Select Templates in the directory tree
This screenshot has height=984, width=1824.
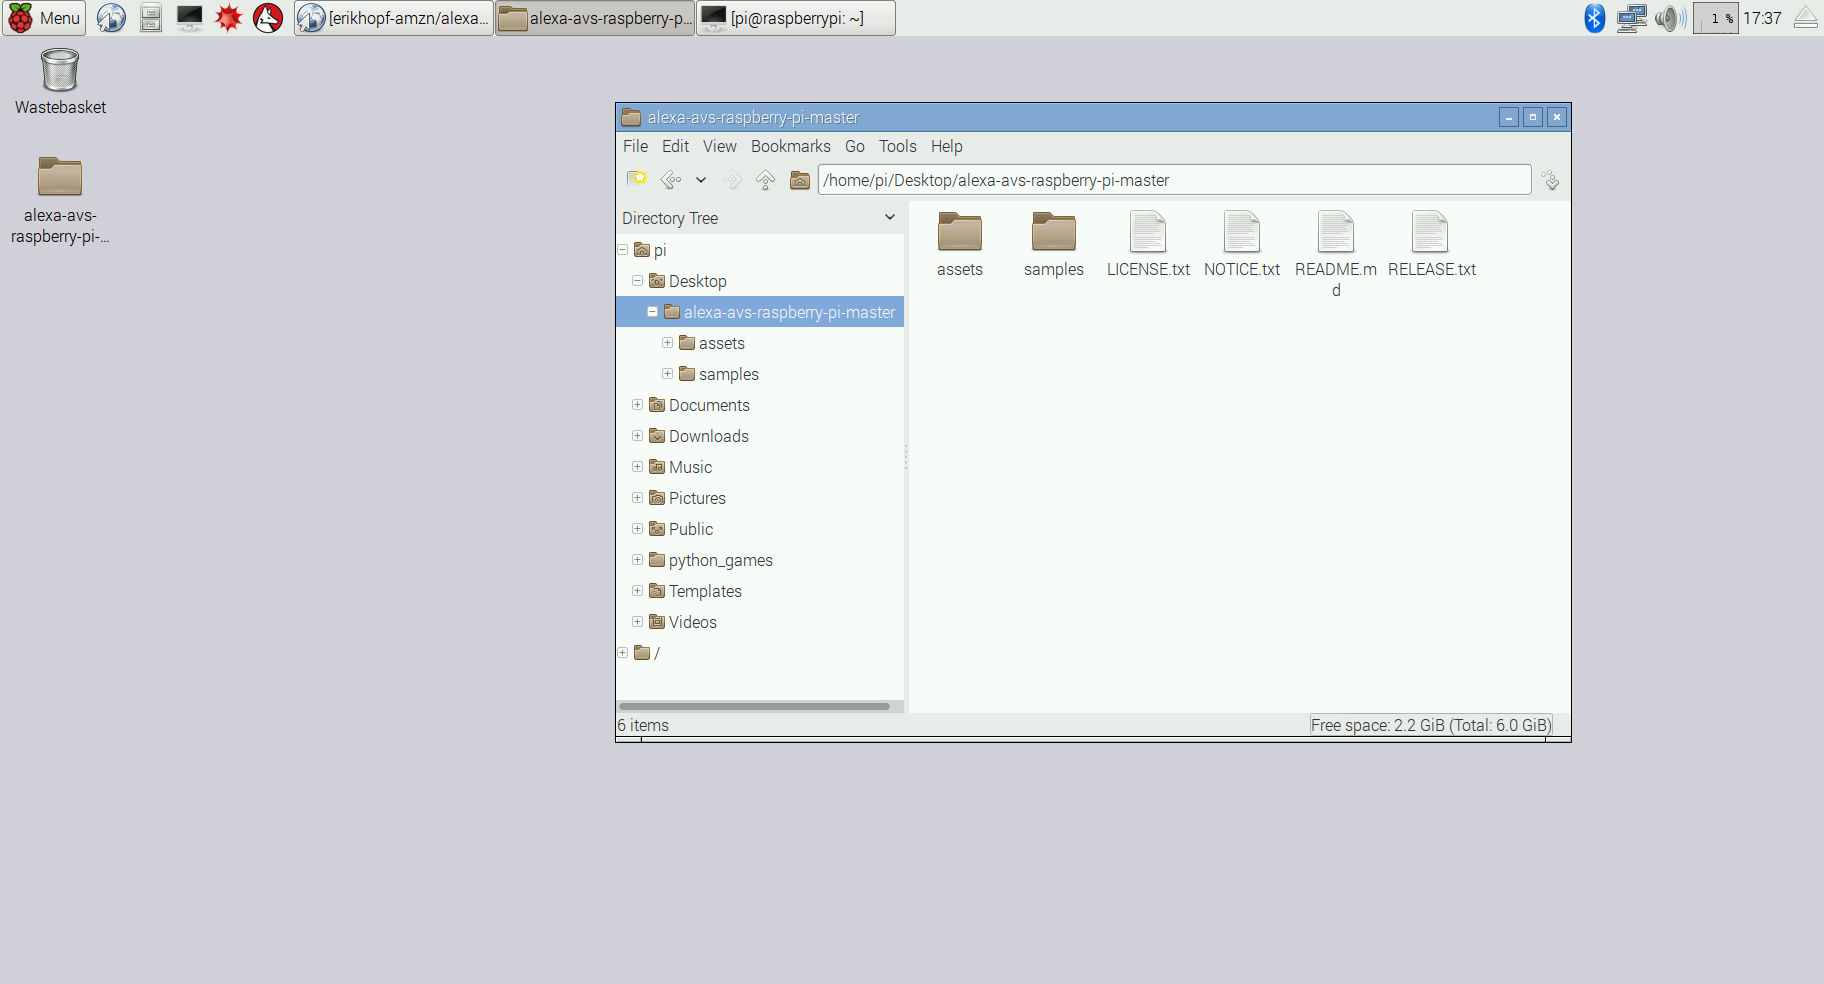point(705,591)
